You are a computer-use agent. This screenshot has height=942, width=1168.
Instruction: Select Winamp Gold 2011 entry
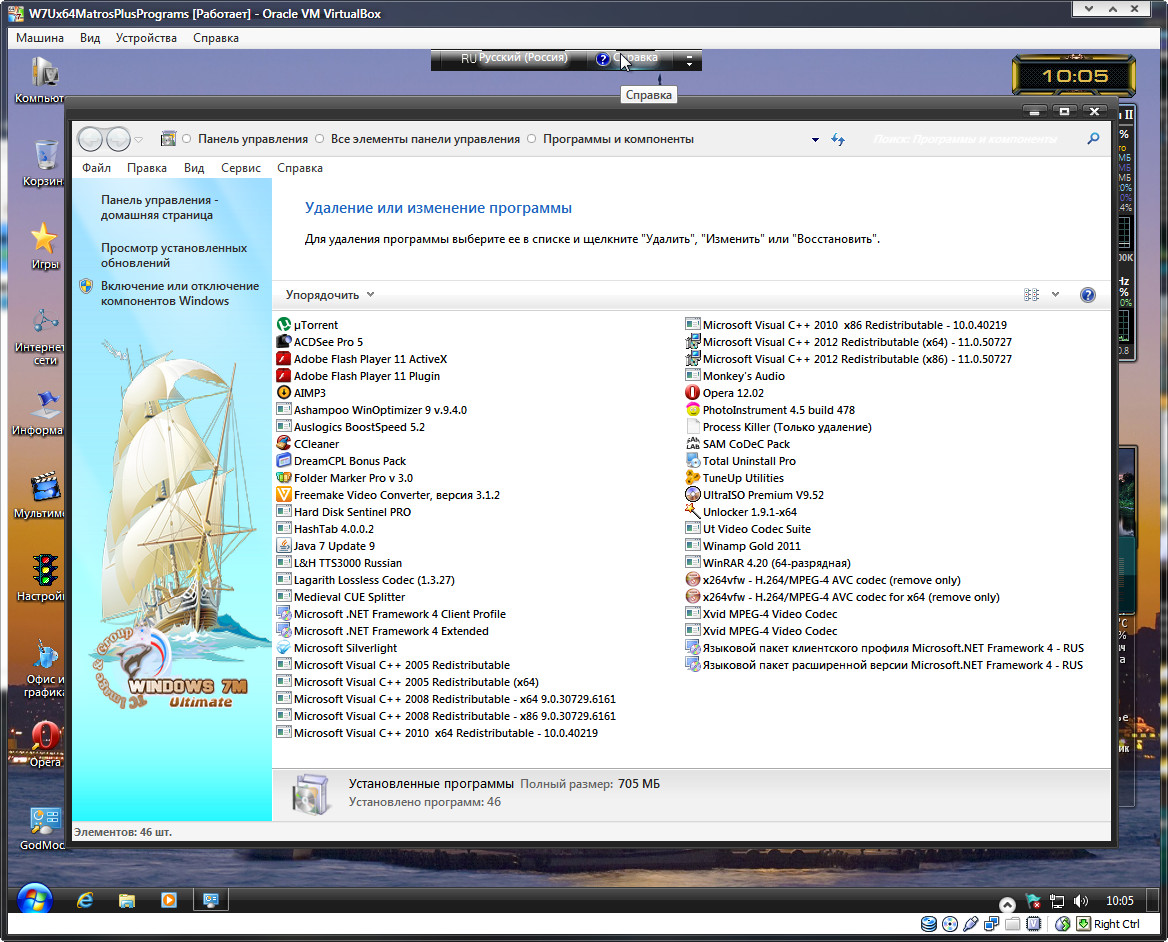(743, 546)
